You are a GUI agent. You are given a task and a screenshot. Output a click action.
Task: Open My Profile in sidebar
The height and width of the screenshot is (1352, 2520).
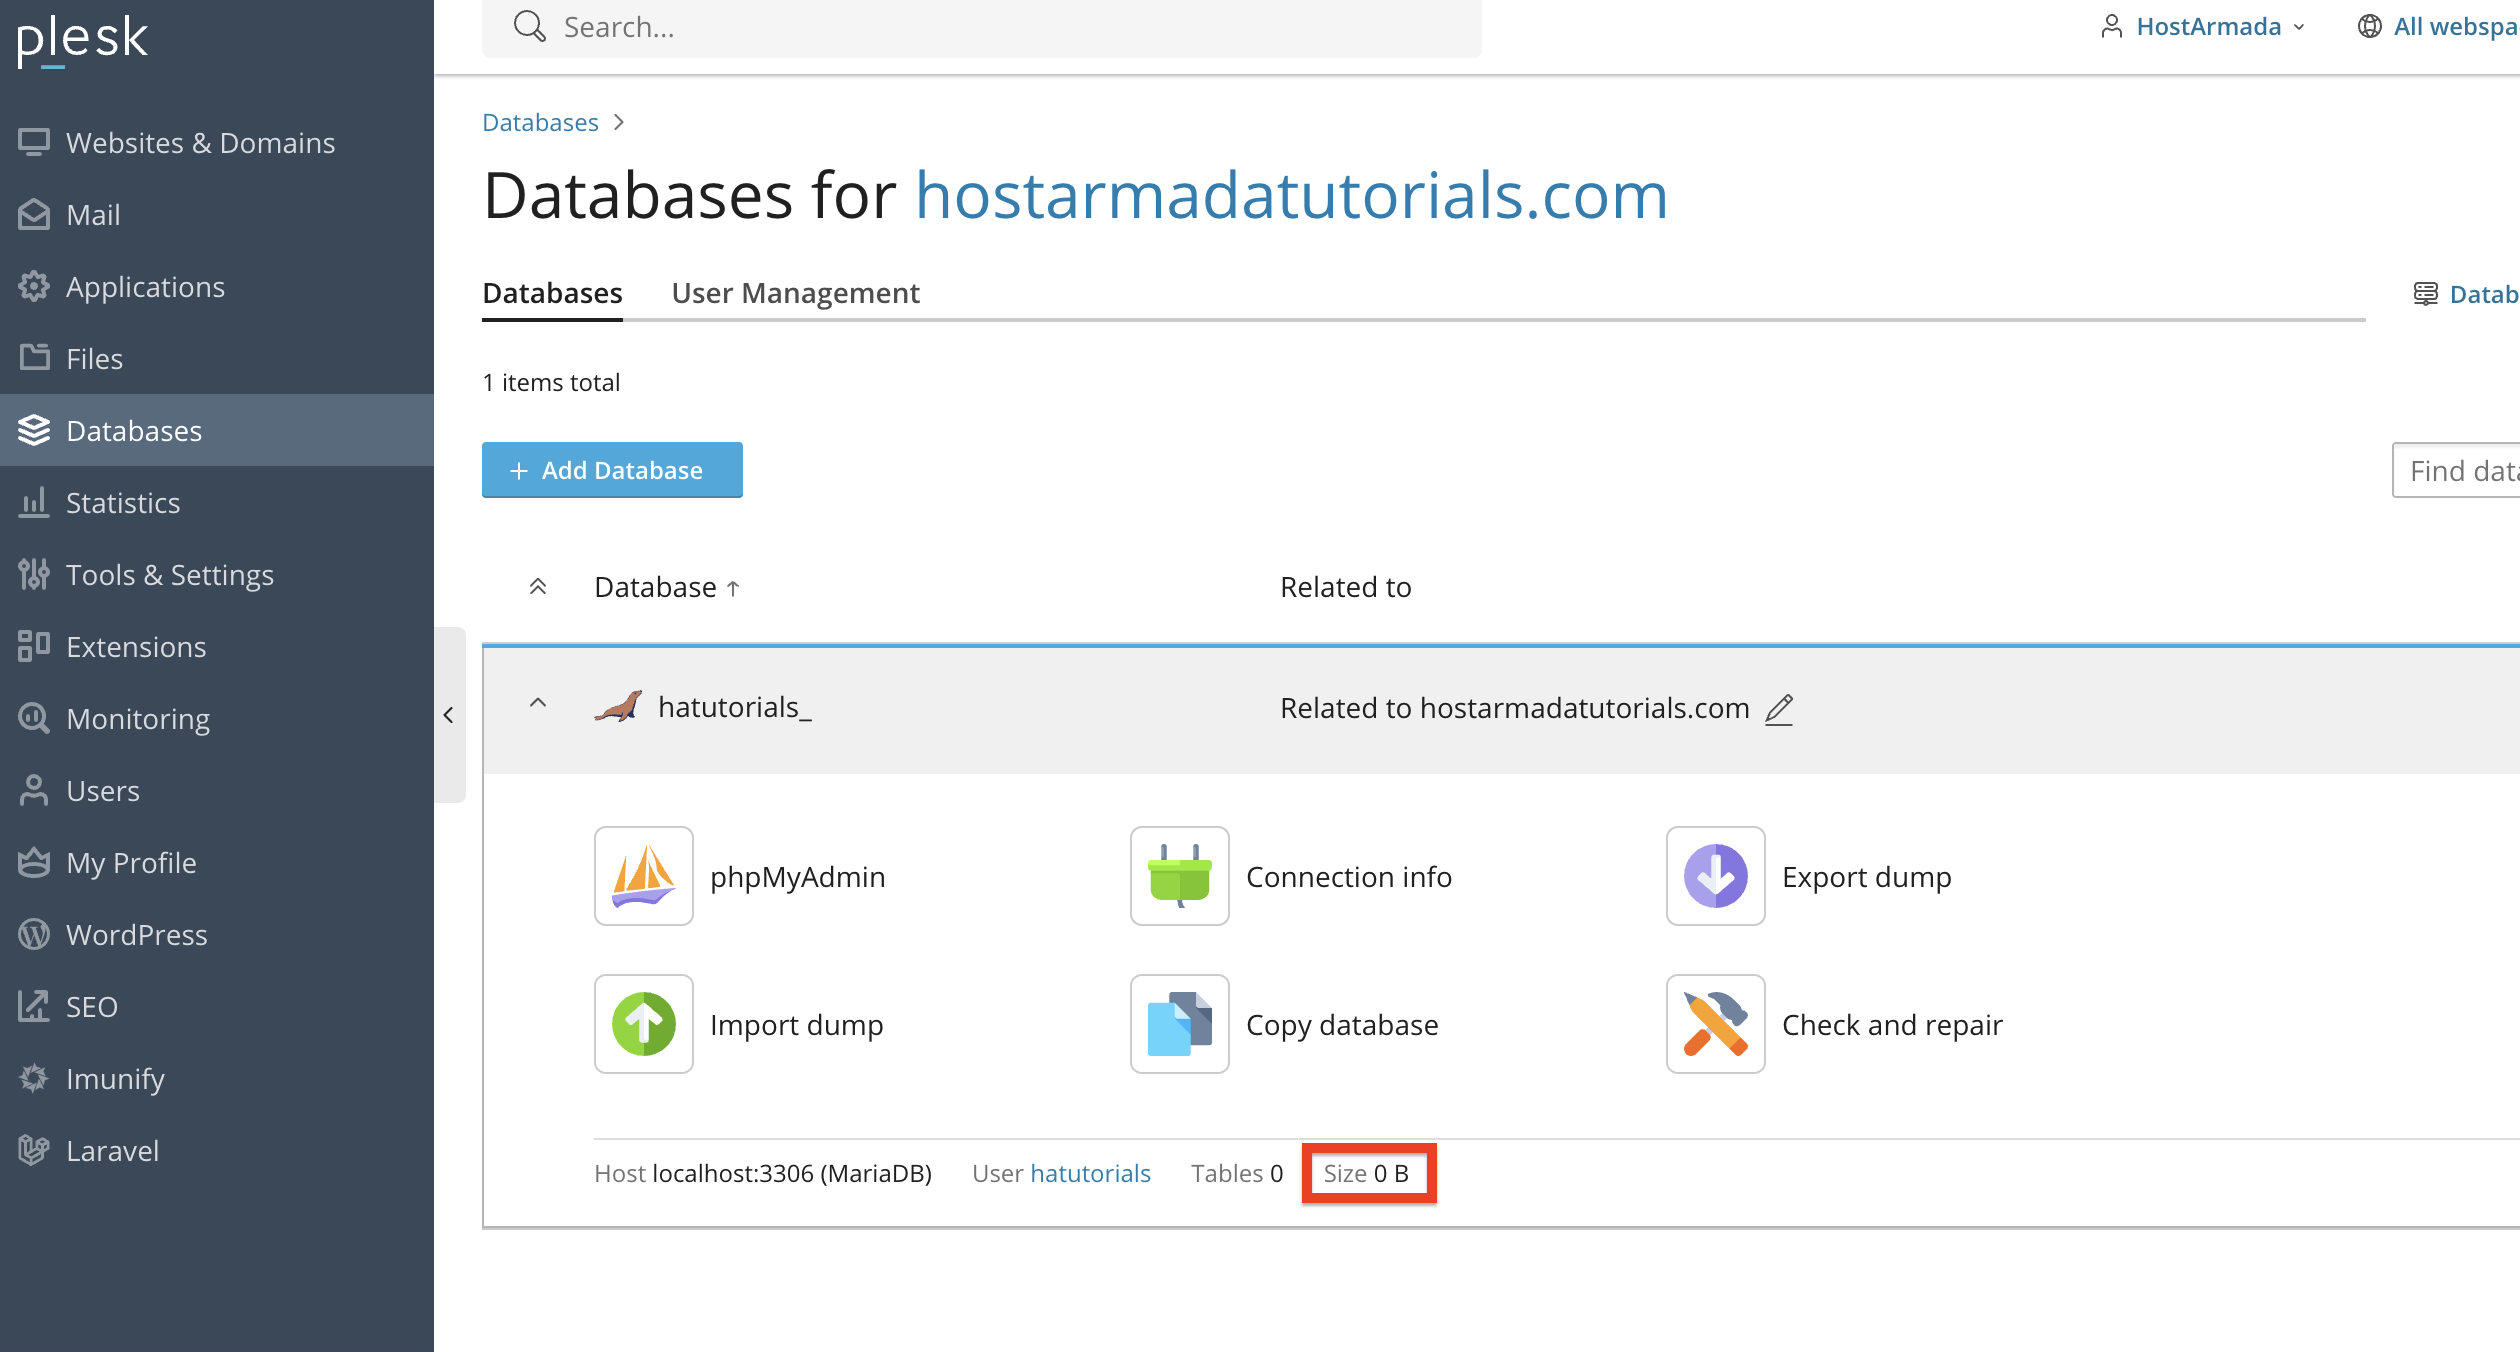(217, 863)
